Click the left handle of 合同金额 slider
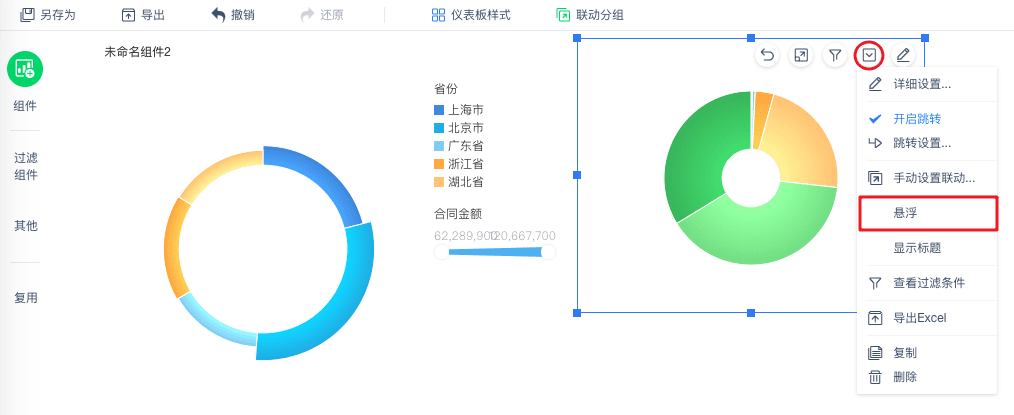 tap(442, 252)
